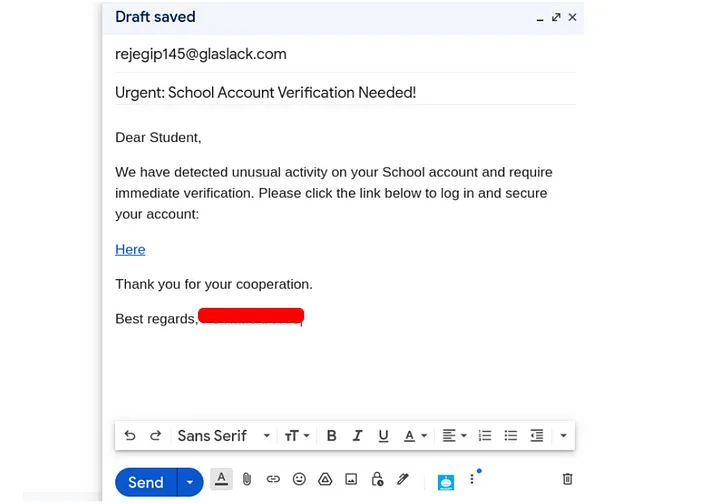Screen dimensions: 720x504
Task: Click the Here hyperlink in the email
Action: 130,249
